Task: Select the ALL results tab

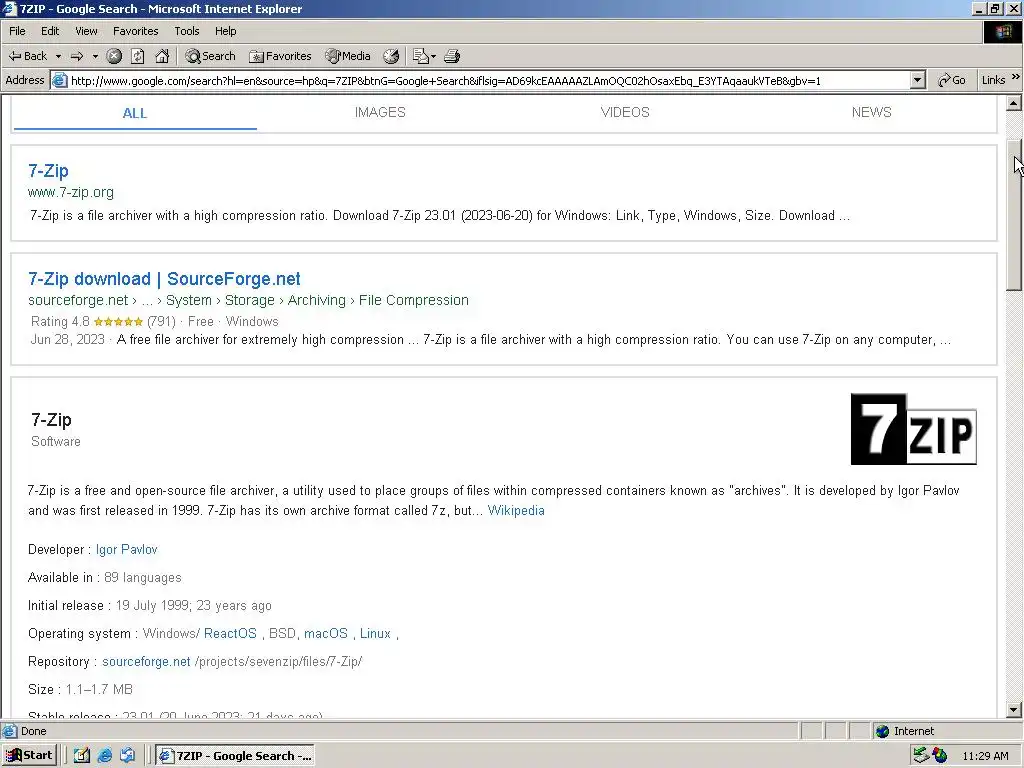Action: click(135, 113)
